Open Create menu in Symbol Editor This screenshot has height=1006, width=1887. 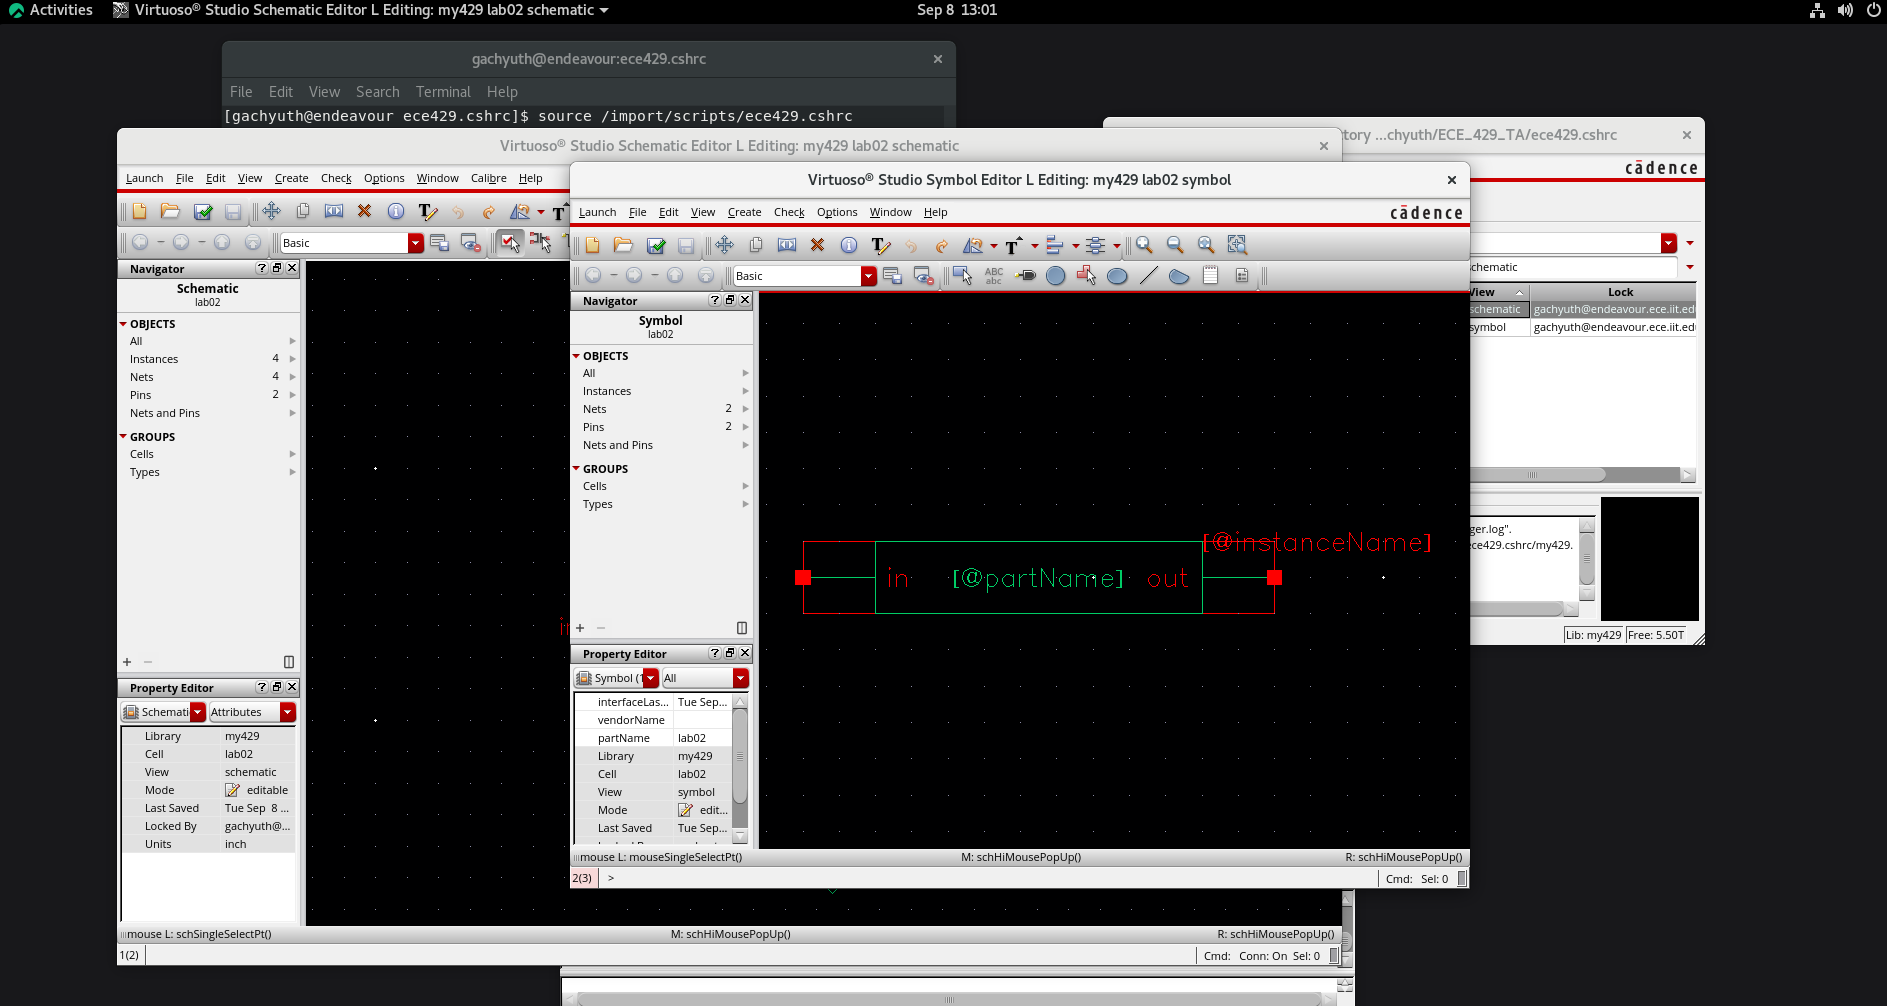744,212
